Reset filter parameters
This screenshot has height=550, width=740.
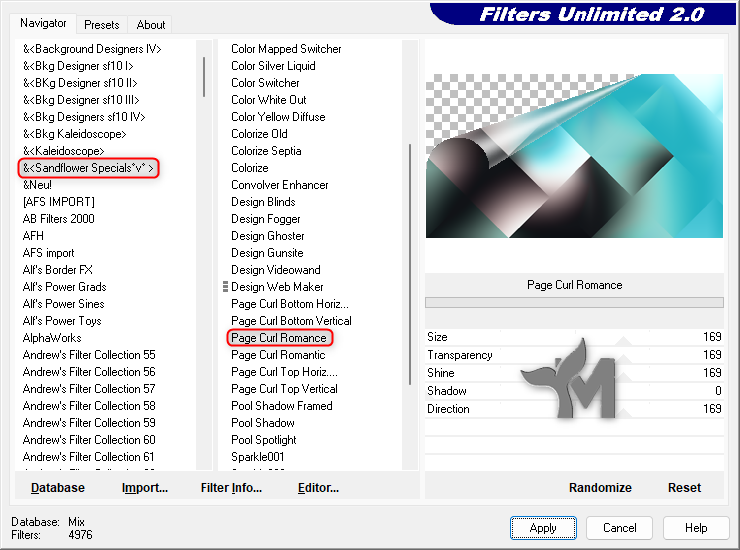(x=684, y=487)
